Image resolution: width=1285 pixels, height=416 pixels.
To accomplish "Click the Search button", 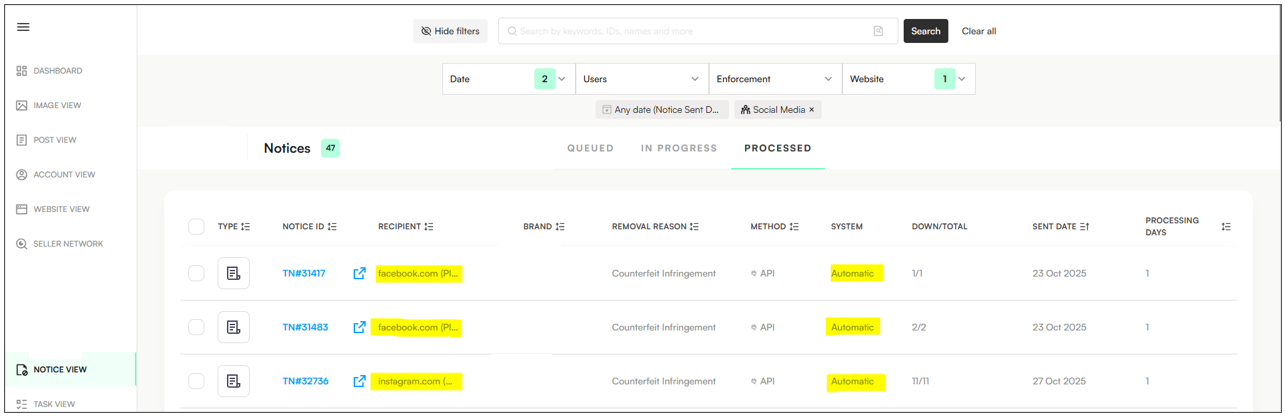I will pyautogui.click(x=925, y=31).
